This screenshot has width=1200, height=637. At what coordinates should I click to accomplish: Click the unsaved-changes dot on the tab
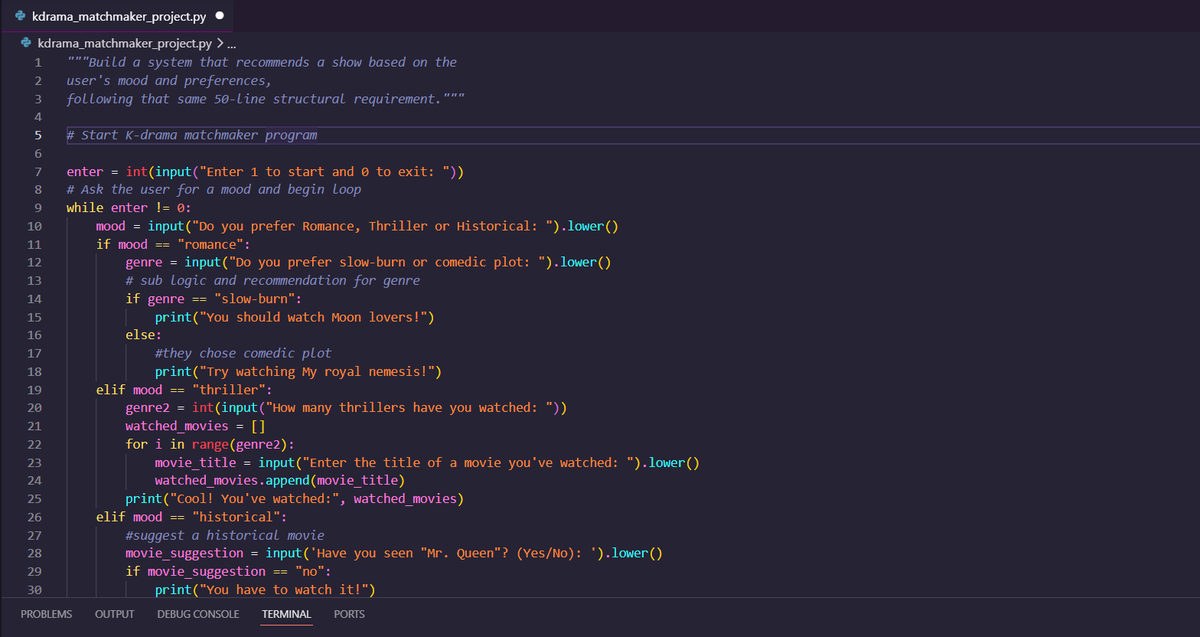[218, 17]
